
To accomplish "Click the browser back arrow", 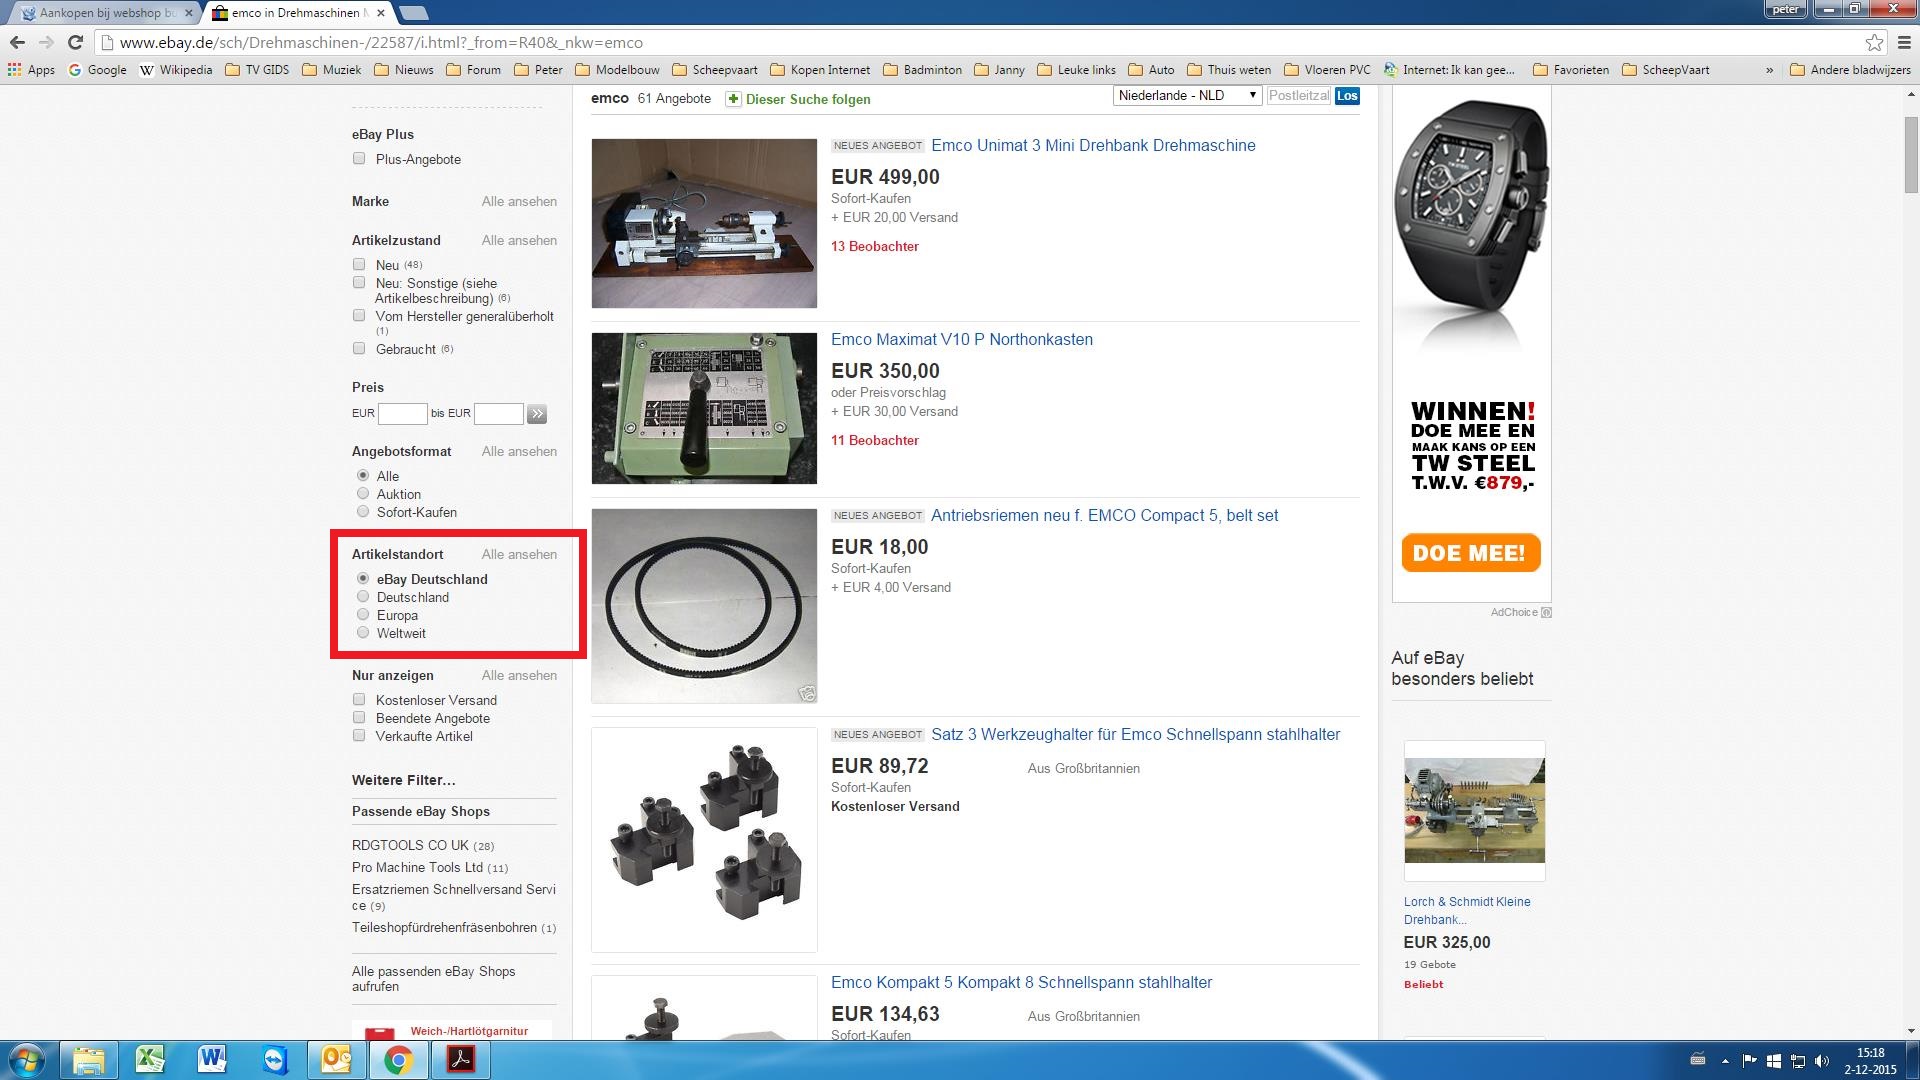I will [x=16, y=42].
